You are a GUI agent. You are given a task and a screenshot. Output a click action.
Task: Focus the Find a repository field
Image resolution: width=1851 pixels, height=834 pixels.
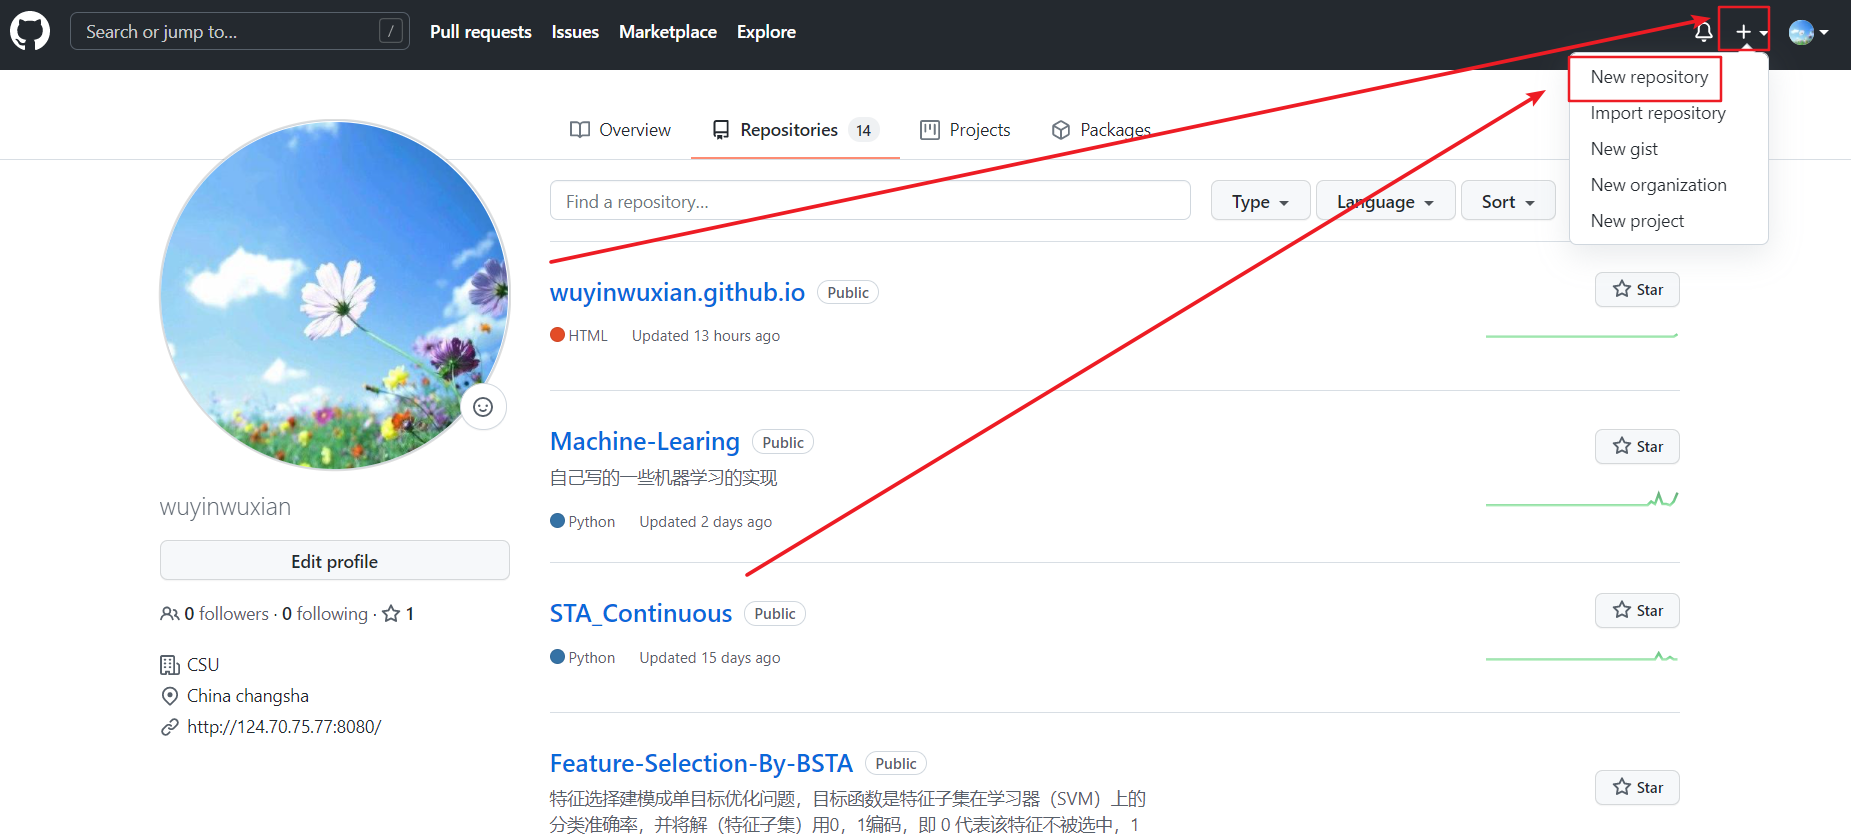tap(870, 201)
